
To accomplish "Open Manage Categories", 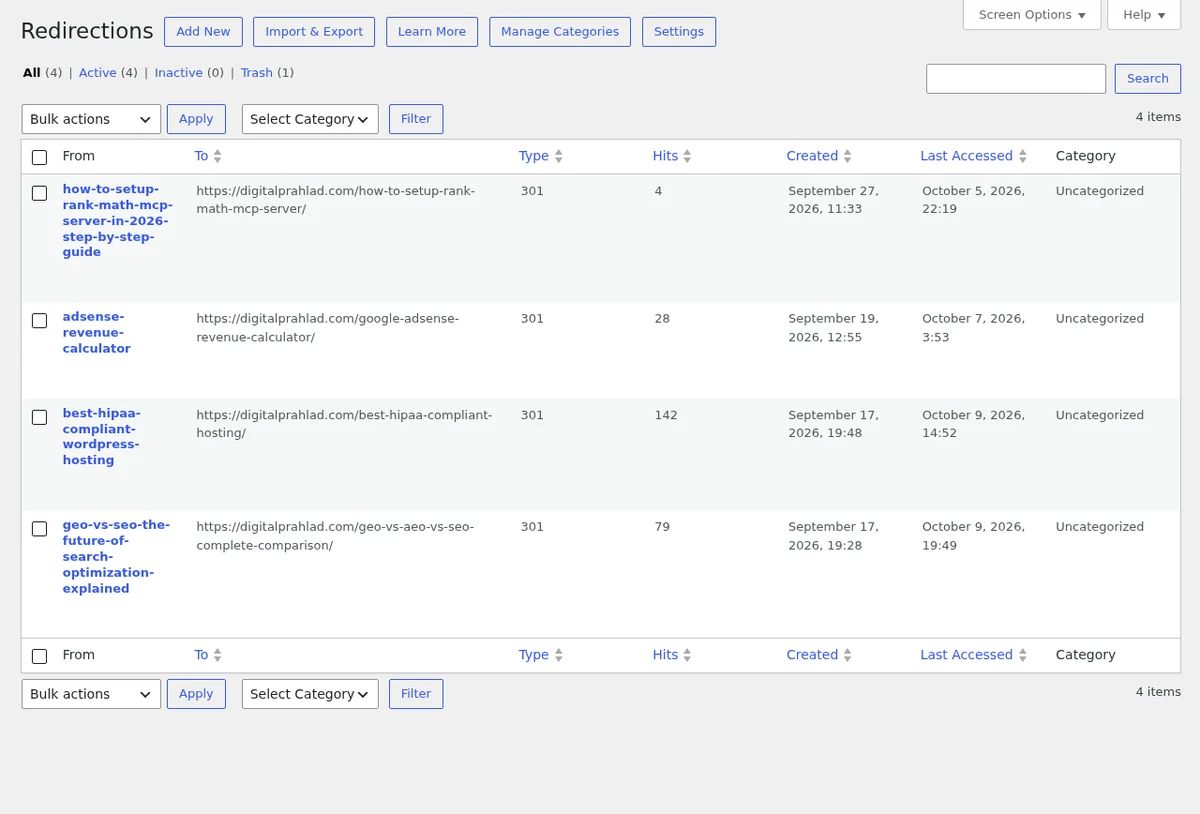I will (x=560, y=32).
